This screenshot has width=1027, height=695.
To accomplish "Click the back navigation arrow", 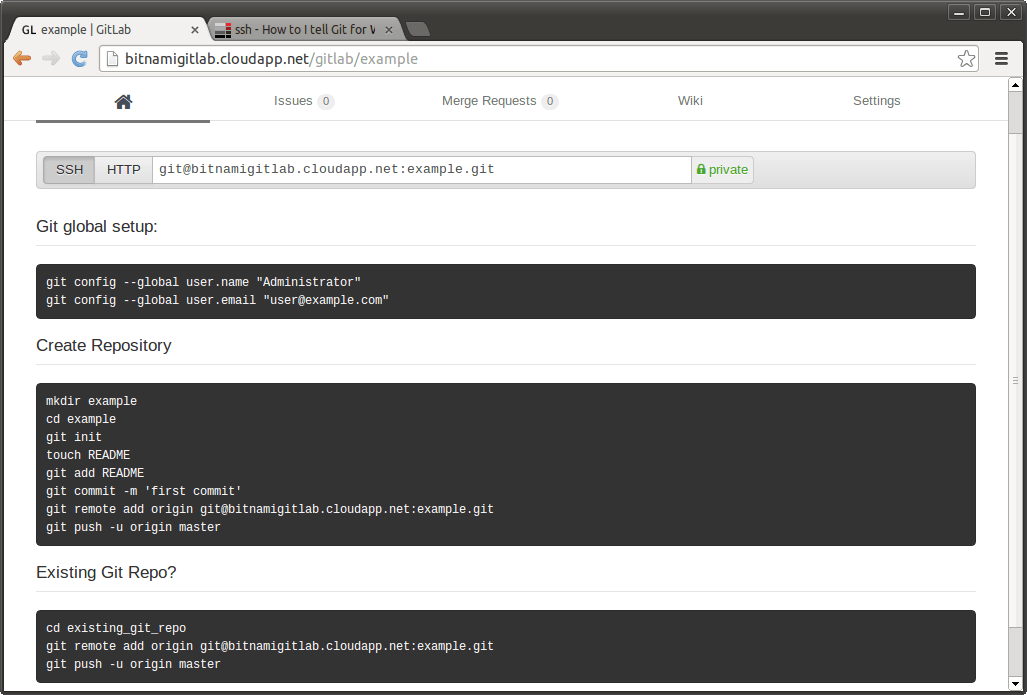I will tap(21, 58).
